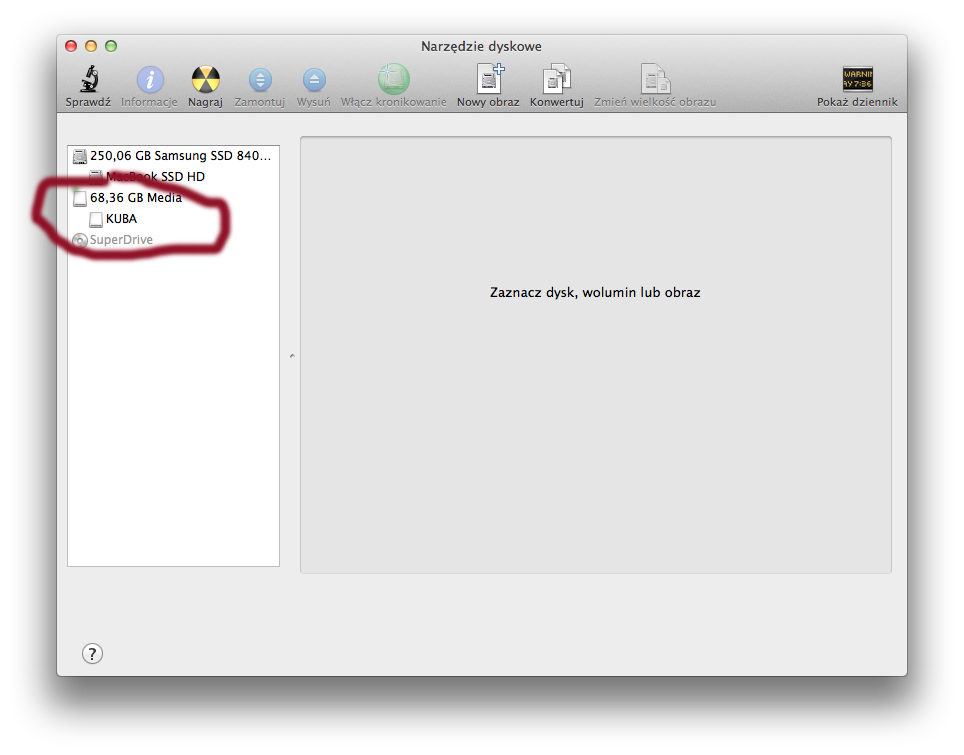This screenshot has width=964, height=755.
Task: Select the SuperDrive entry in sidebar
Action: click(120, 240)
